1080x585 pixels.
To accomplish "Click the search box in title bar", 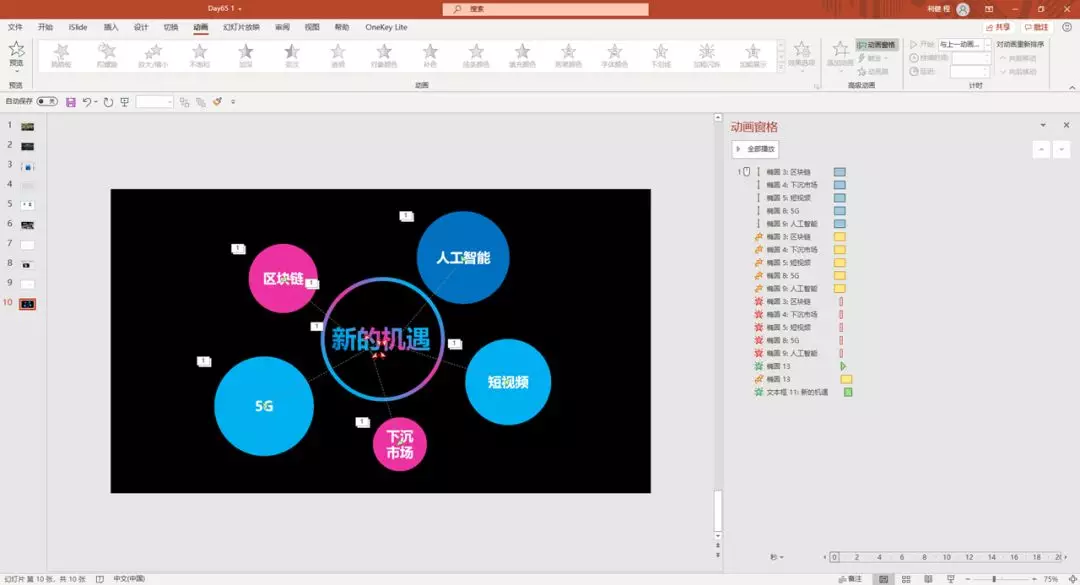I will [x=546, y=9].
